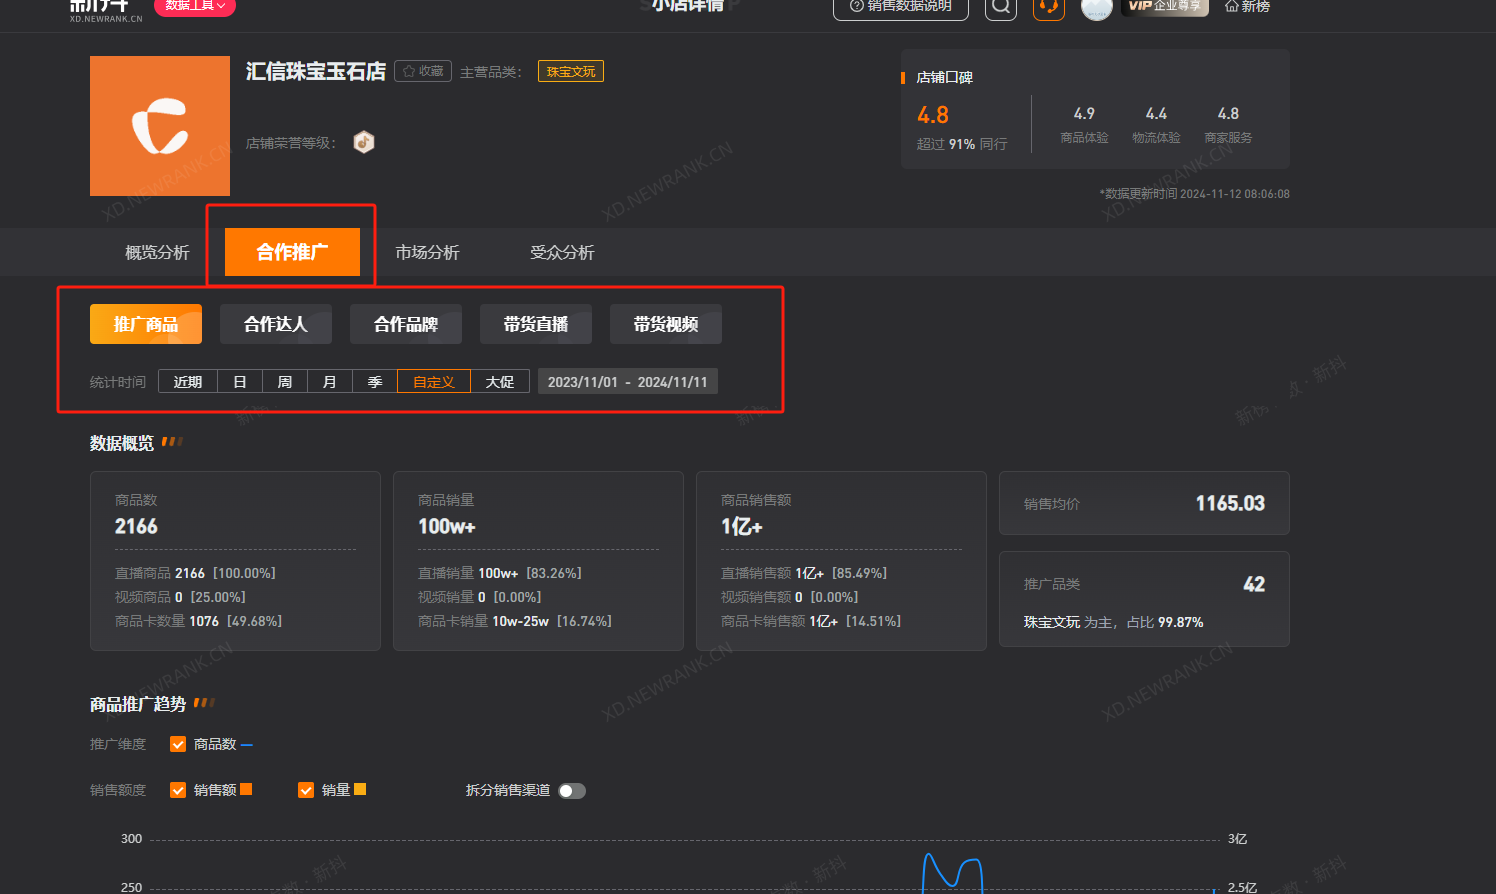This screenshot has height=894, width=1496.
Task: Choose 月 time range
Action: 330,382
